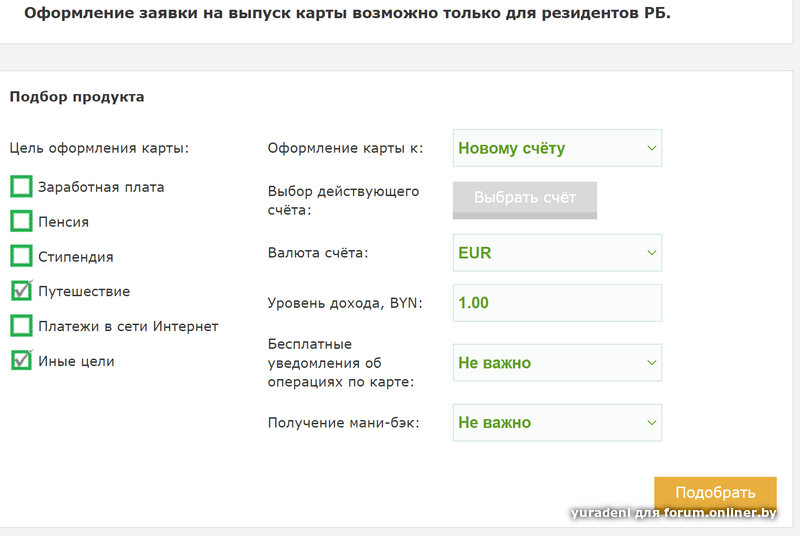
Task: Expand the EUR currency dropdown
Action: point(557,253)
